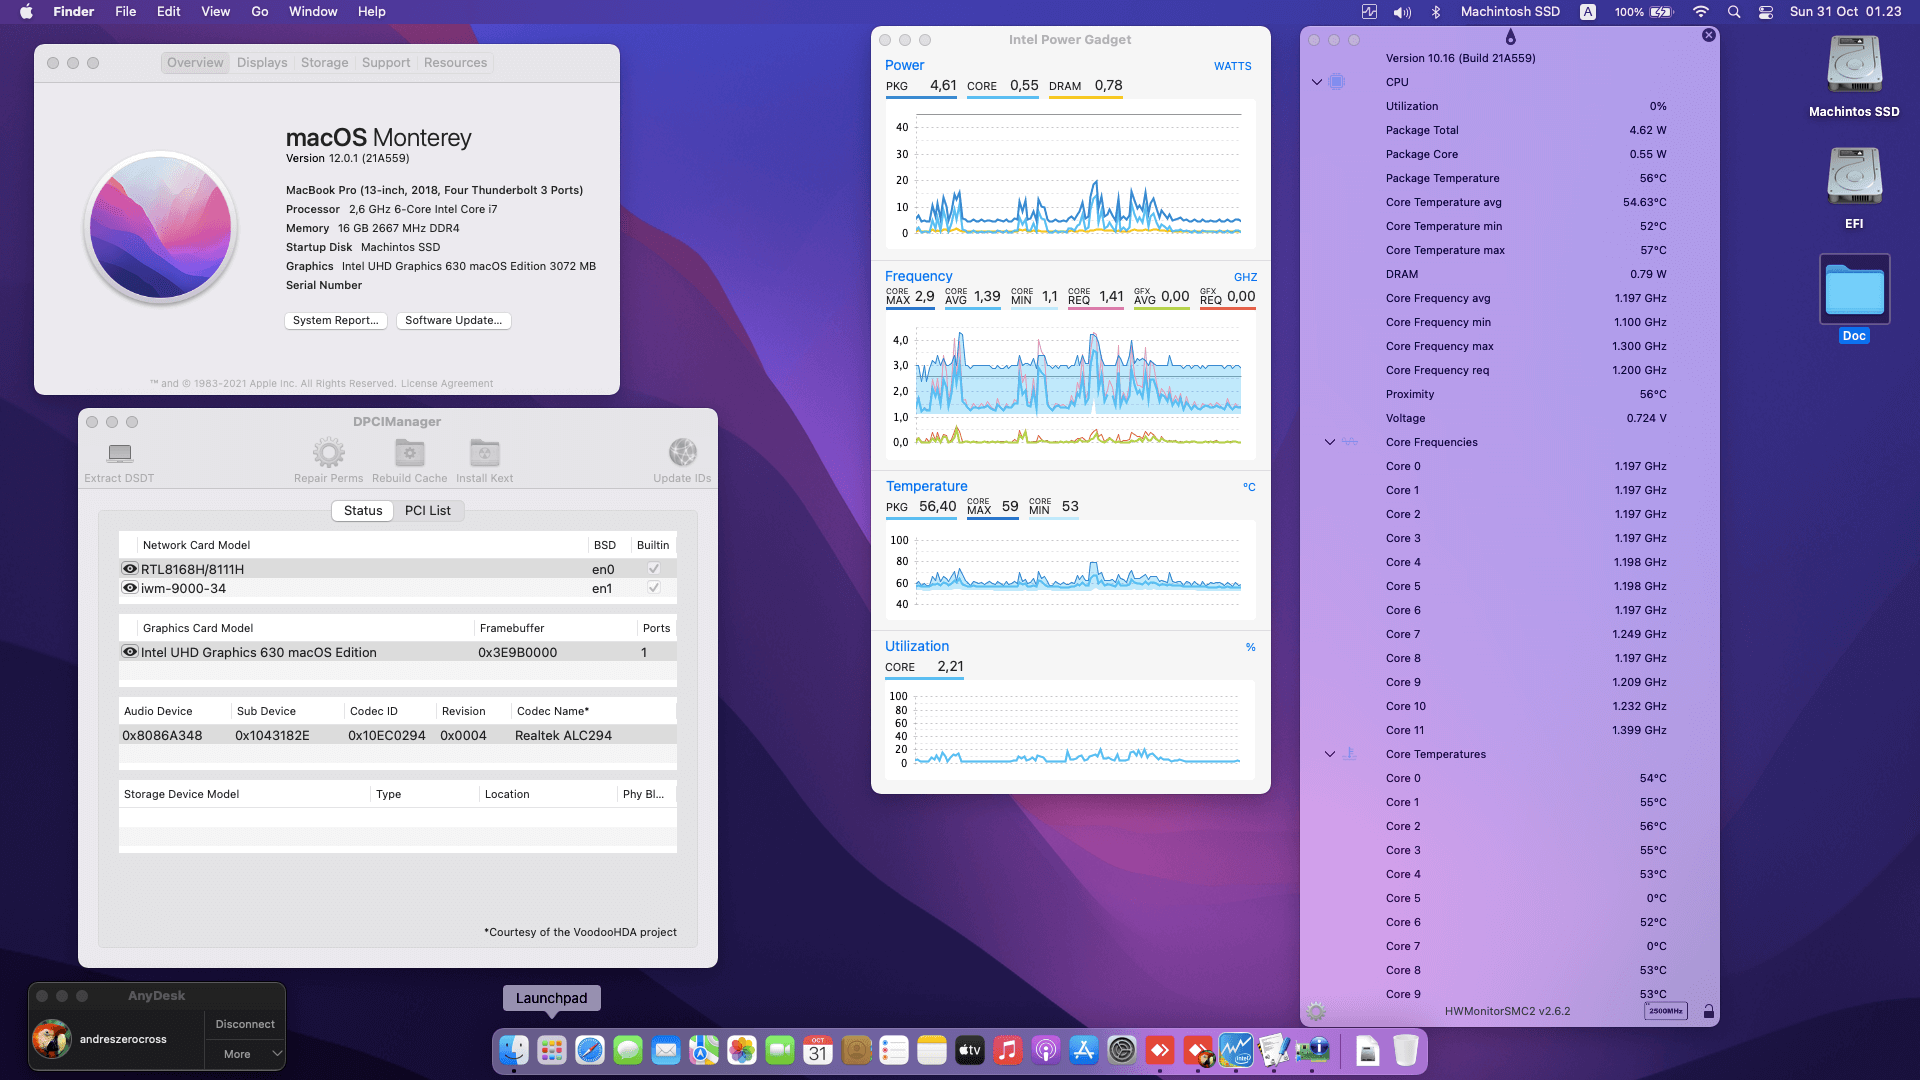Screen dimensions: 1920x1080
Task: Click the pin icon atop HWMonitorSMC2 window
Action: (1510, 37)
